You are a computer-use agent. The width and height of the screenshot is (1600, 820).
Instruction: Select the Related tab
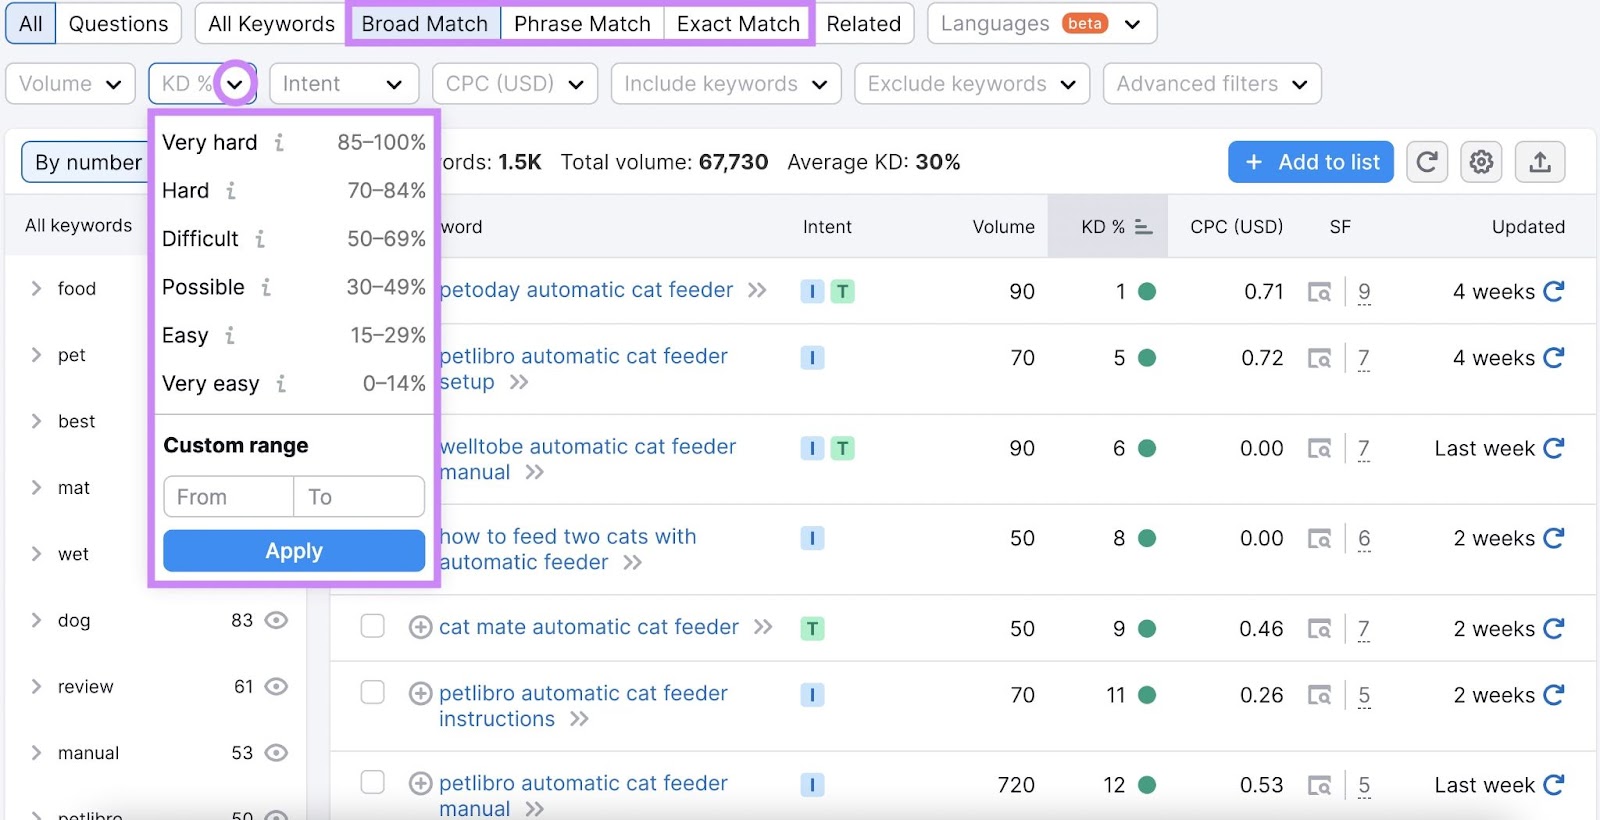coord(864,24)
